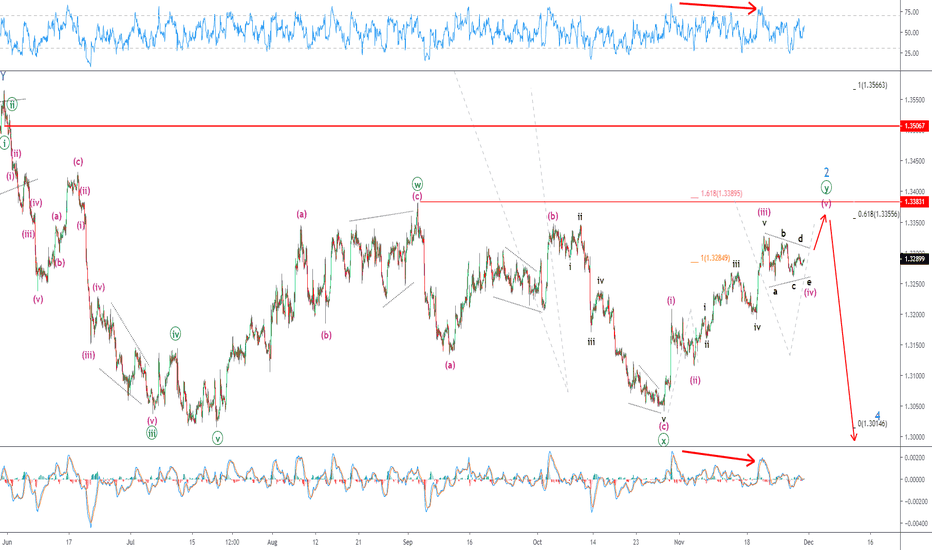Click the green circled y wave label
This screenshot has height=550, width=932.
click(x=826, y=187)
